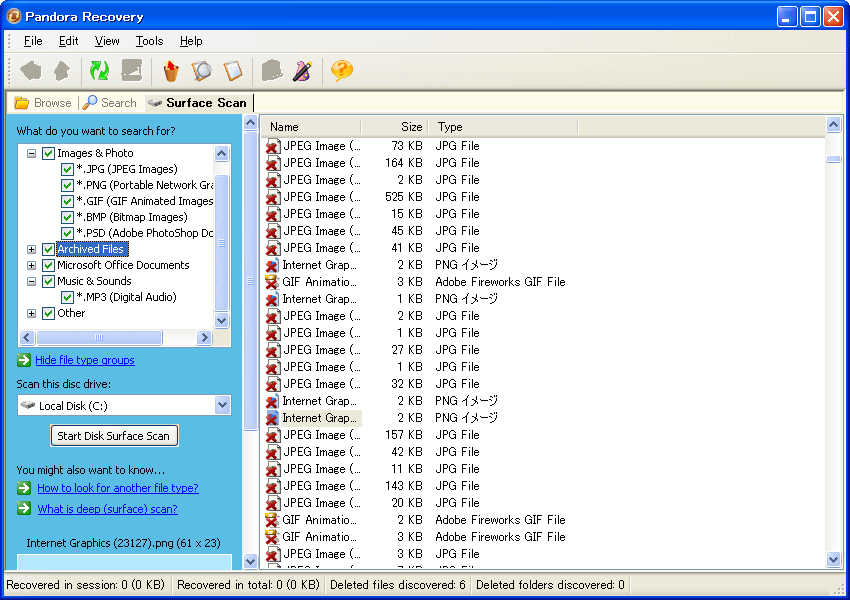This screenshot has width=850, height=600.
Task: Click file icon of 45 KB JPEG Image
Action: (273, 231)
